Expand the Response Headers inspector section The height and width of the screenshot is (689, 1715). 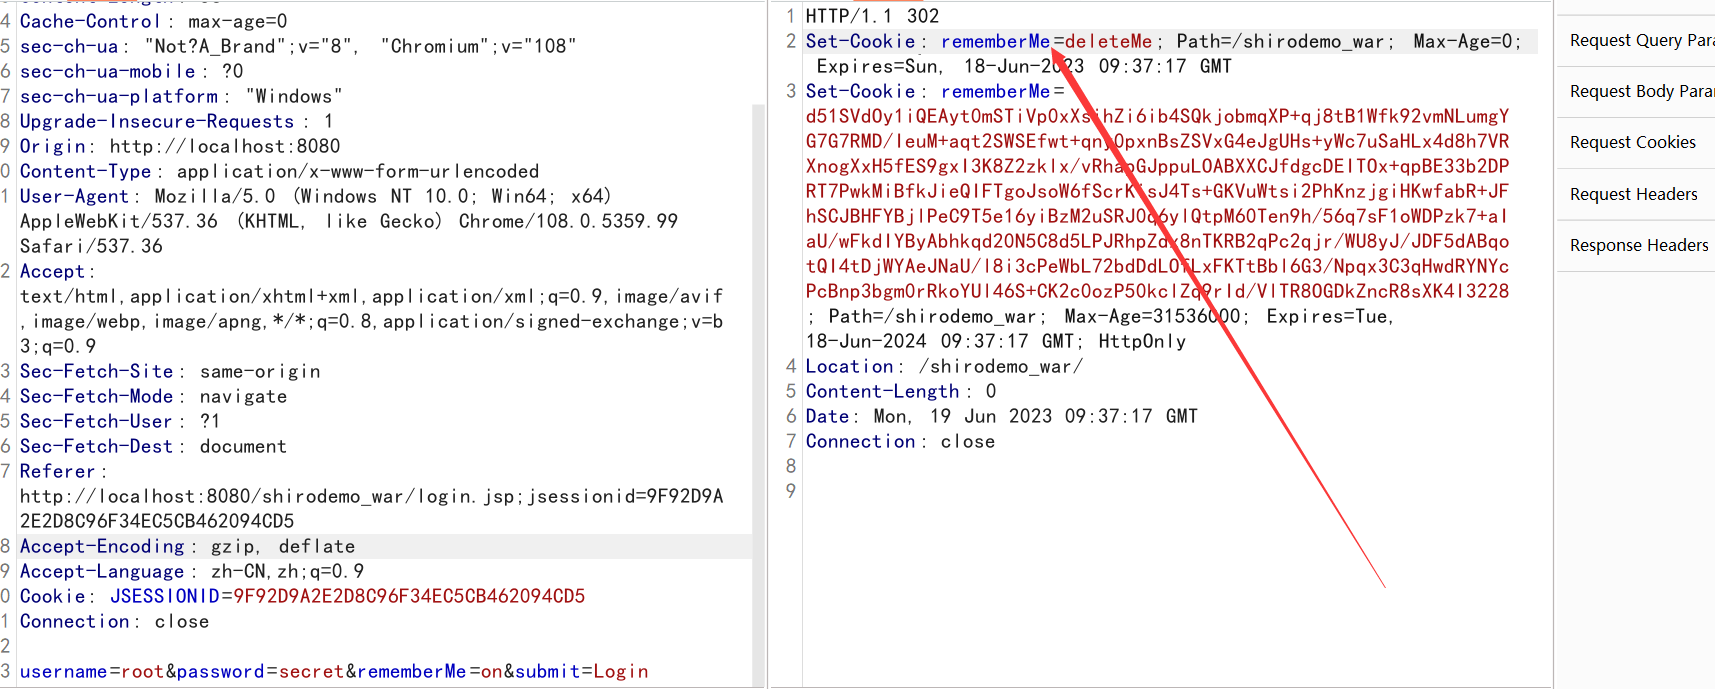point(1638,246)
